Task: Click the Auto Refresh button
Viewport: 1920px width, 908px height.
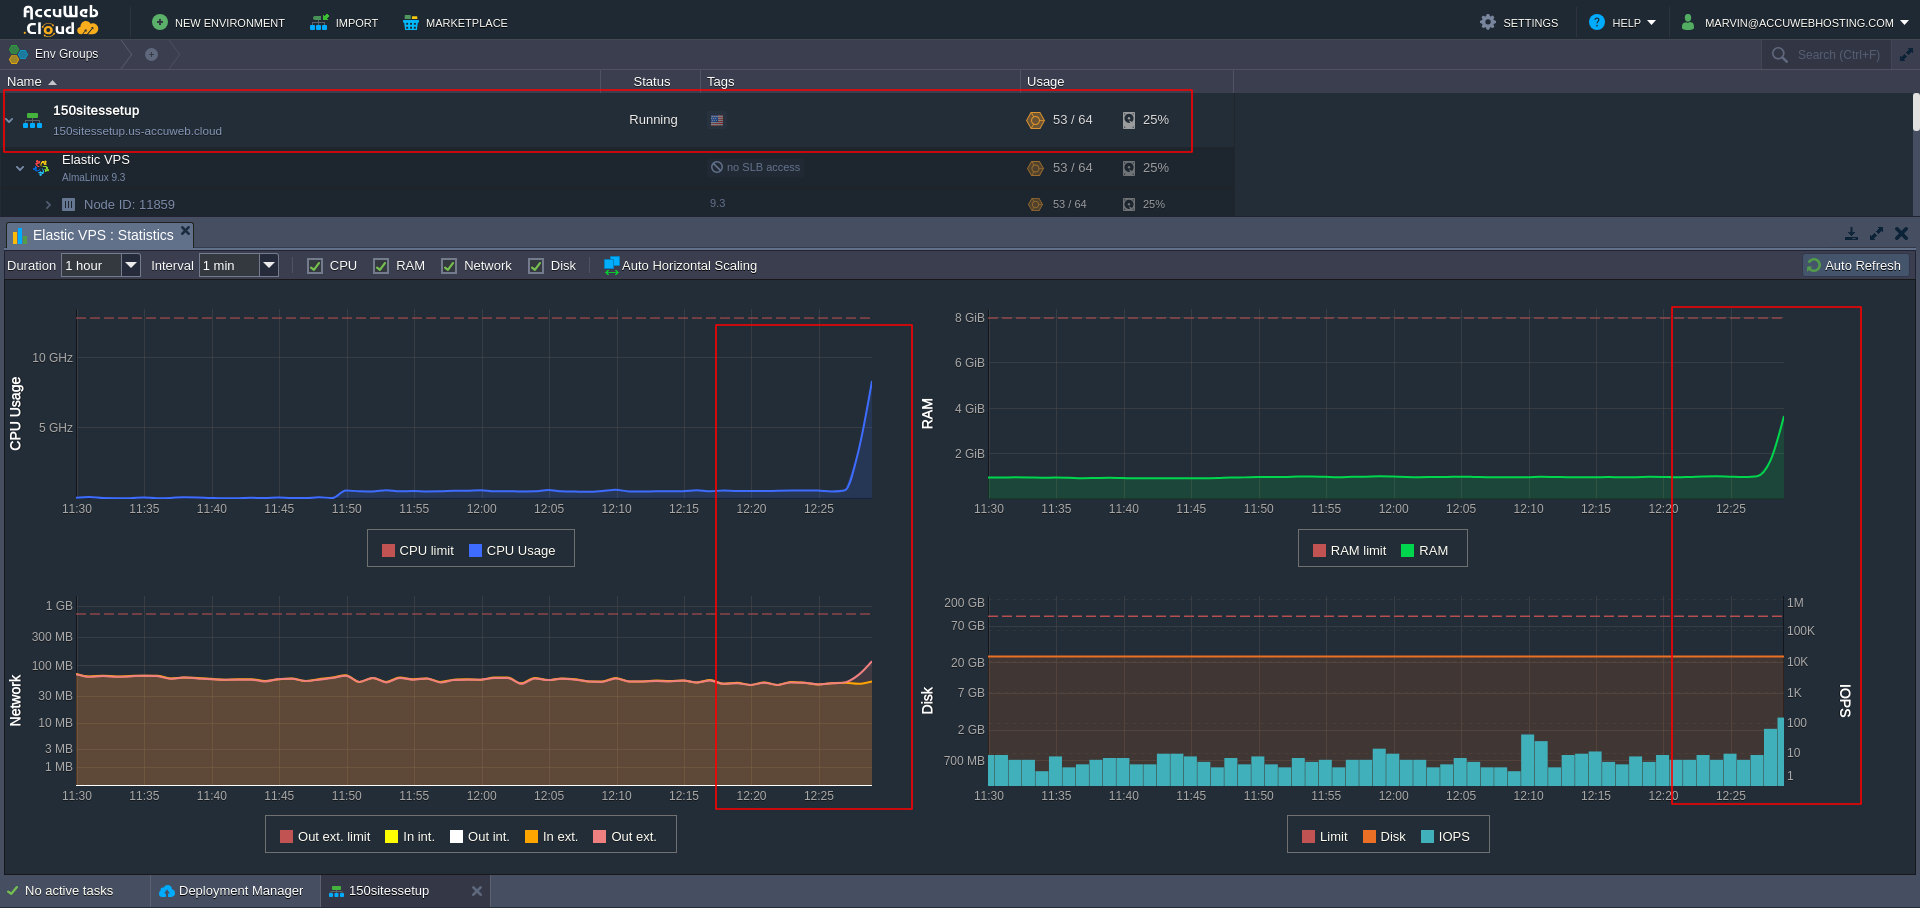Action: click(1855, 265)
